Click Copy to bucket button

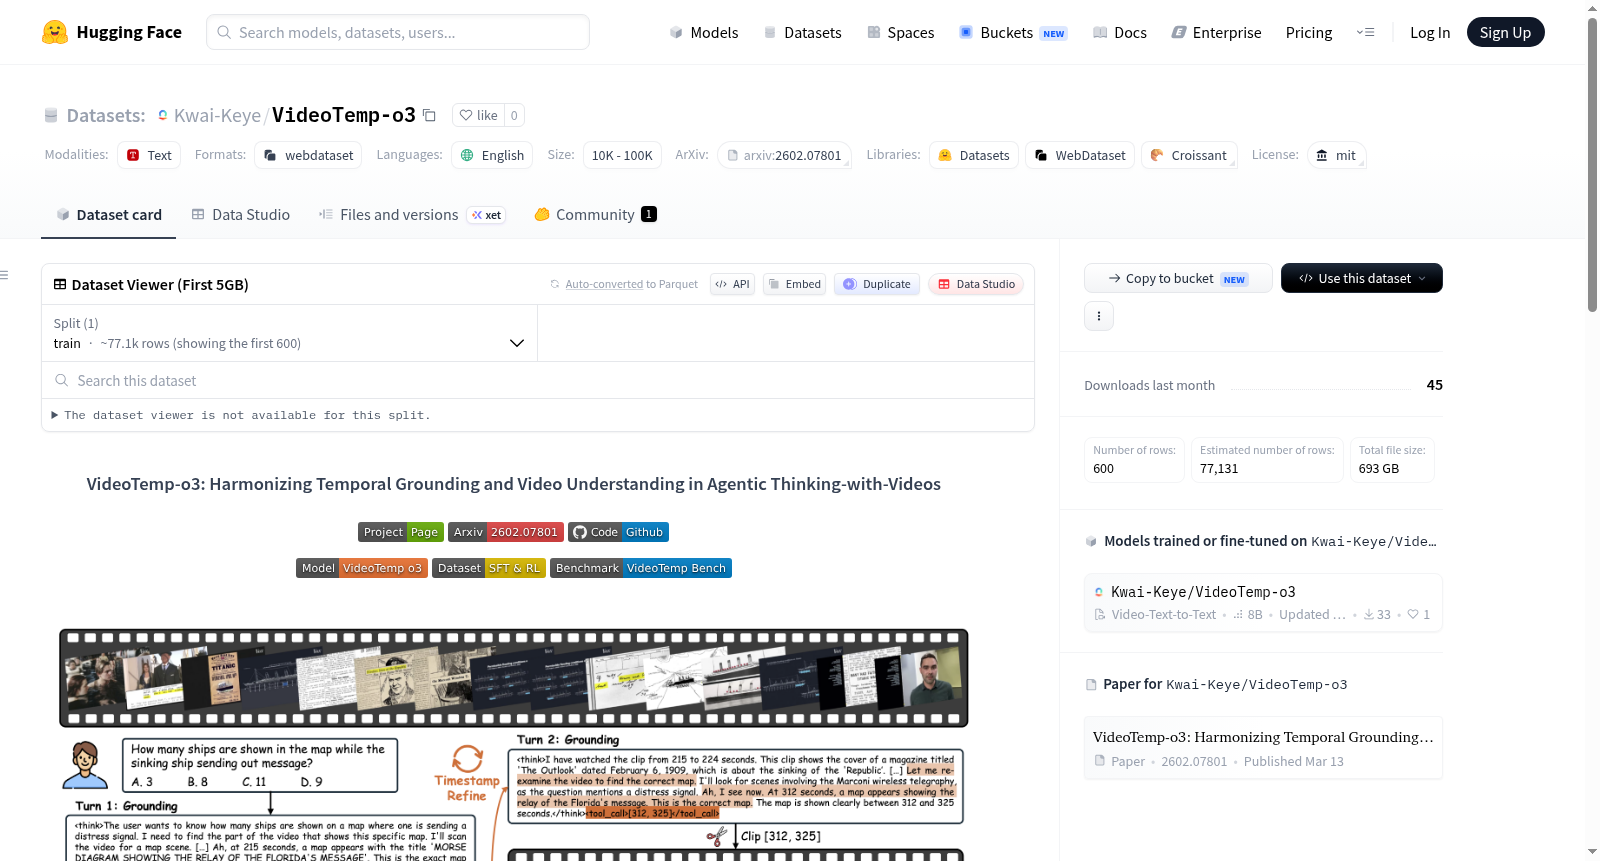(x=1178, y=278)
